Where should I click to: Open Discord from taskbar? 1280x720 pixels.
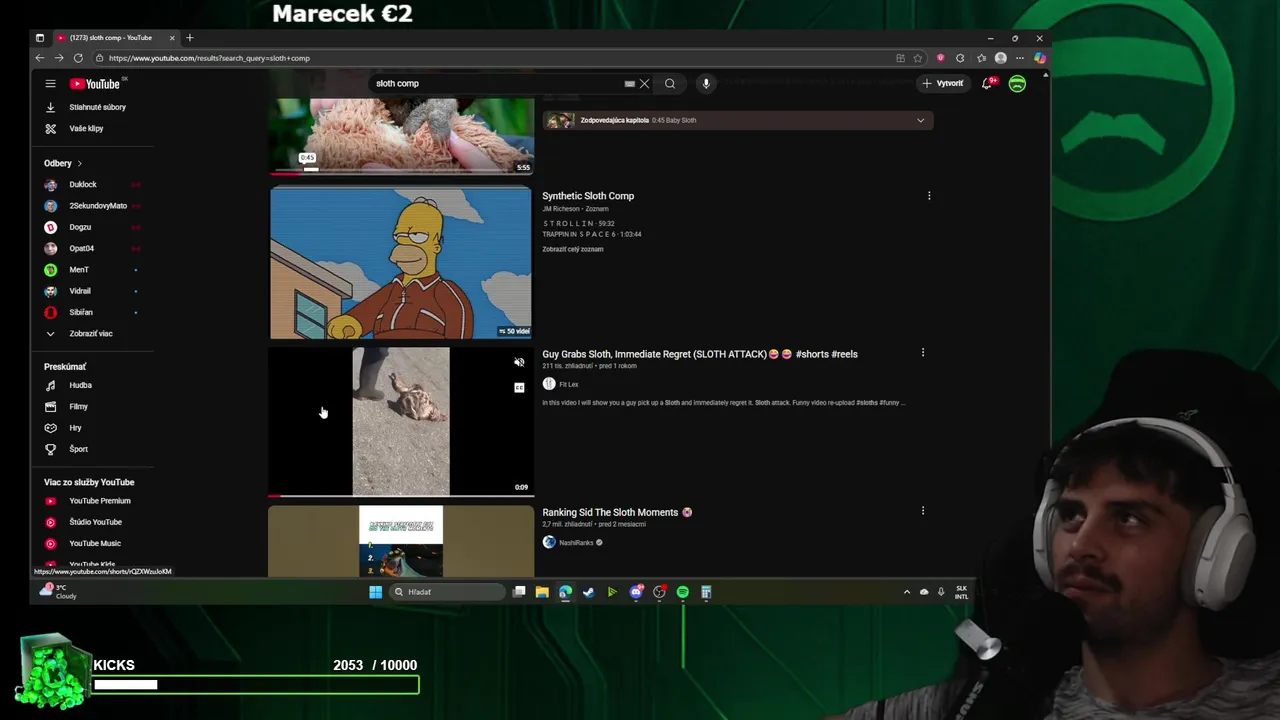click(x=636, y=592)
